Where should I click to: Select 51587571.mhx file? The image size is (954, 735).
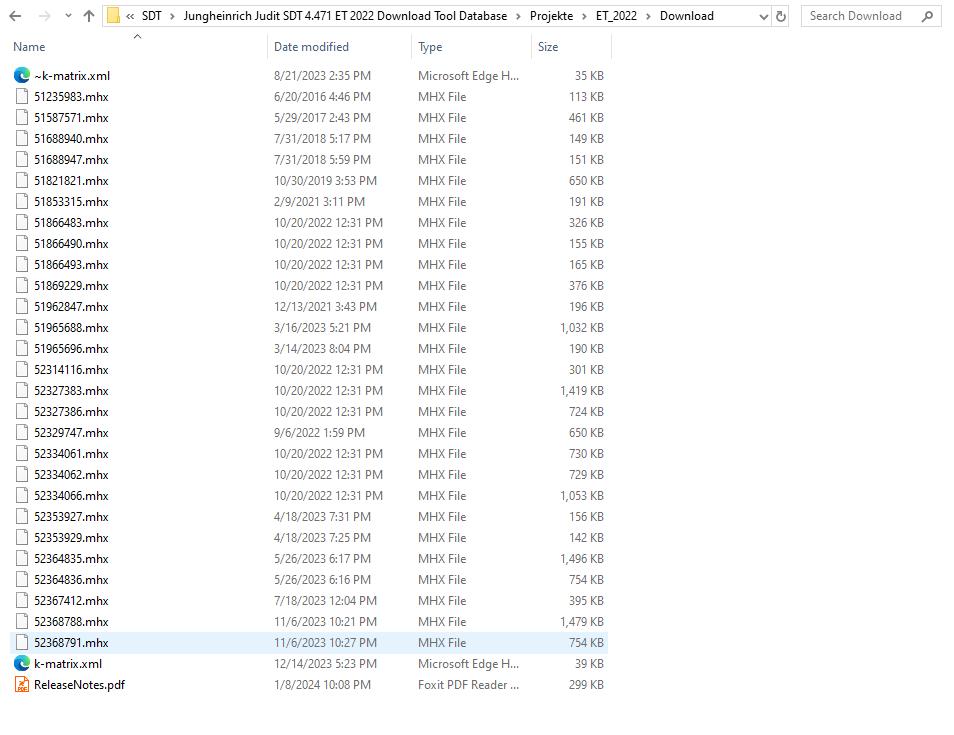71,118
